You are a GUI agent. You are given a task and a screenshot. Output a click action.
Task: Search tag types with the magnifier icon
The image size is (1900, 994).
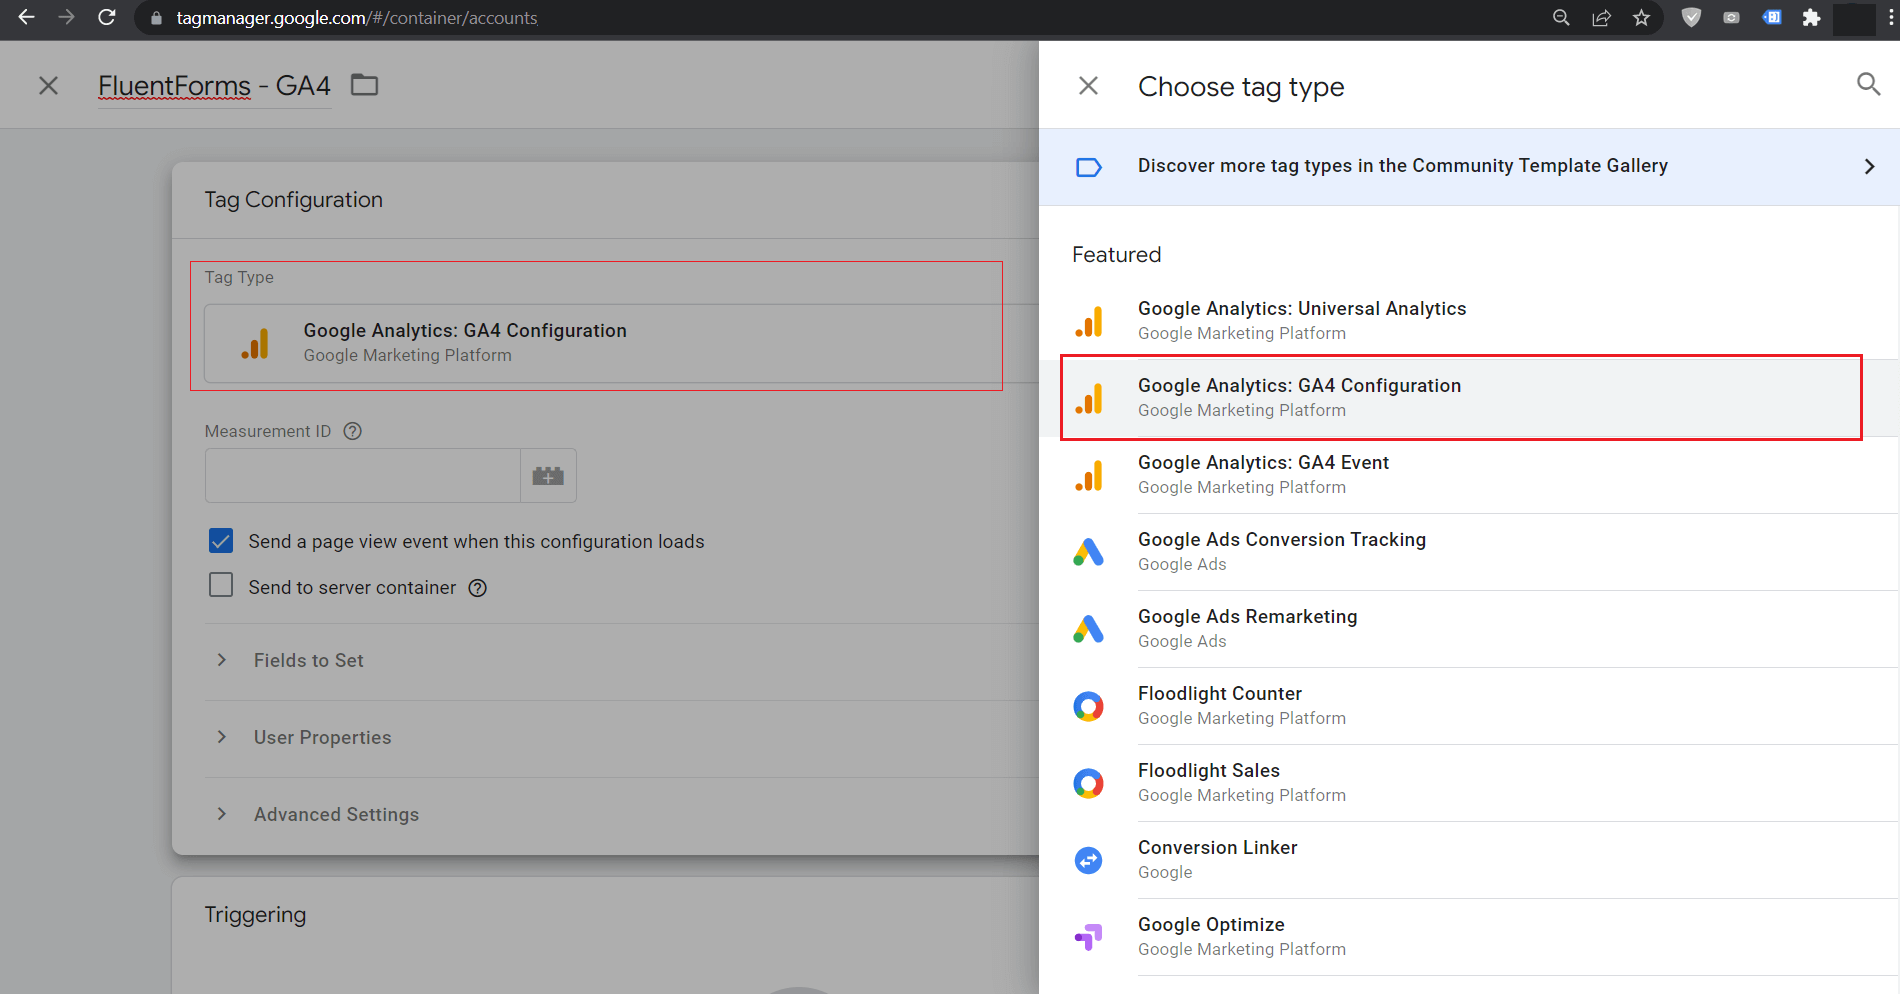coord(1868,84)
